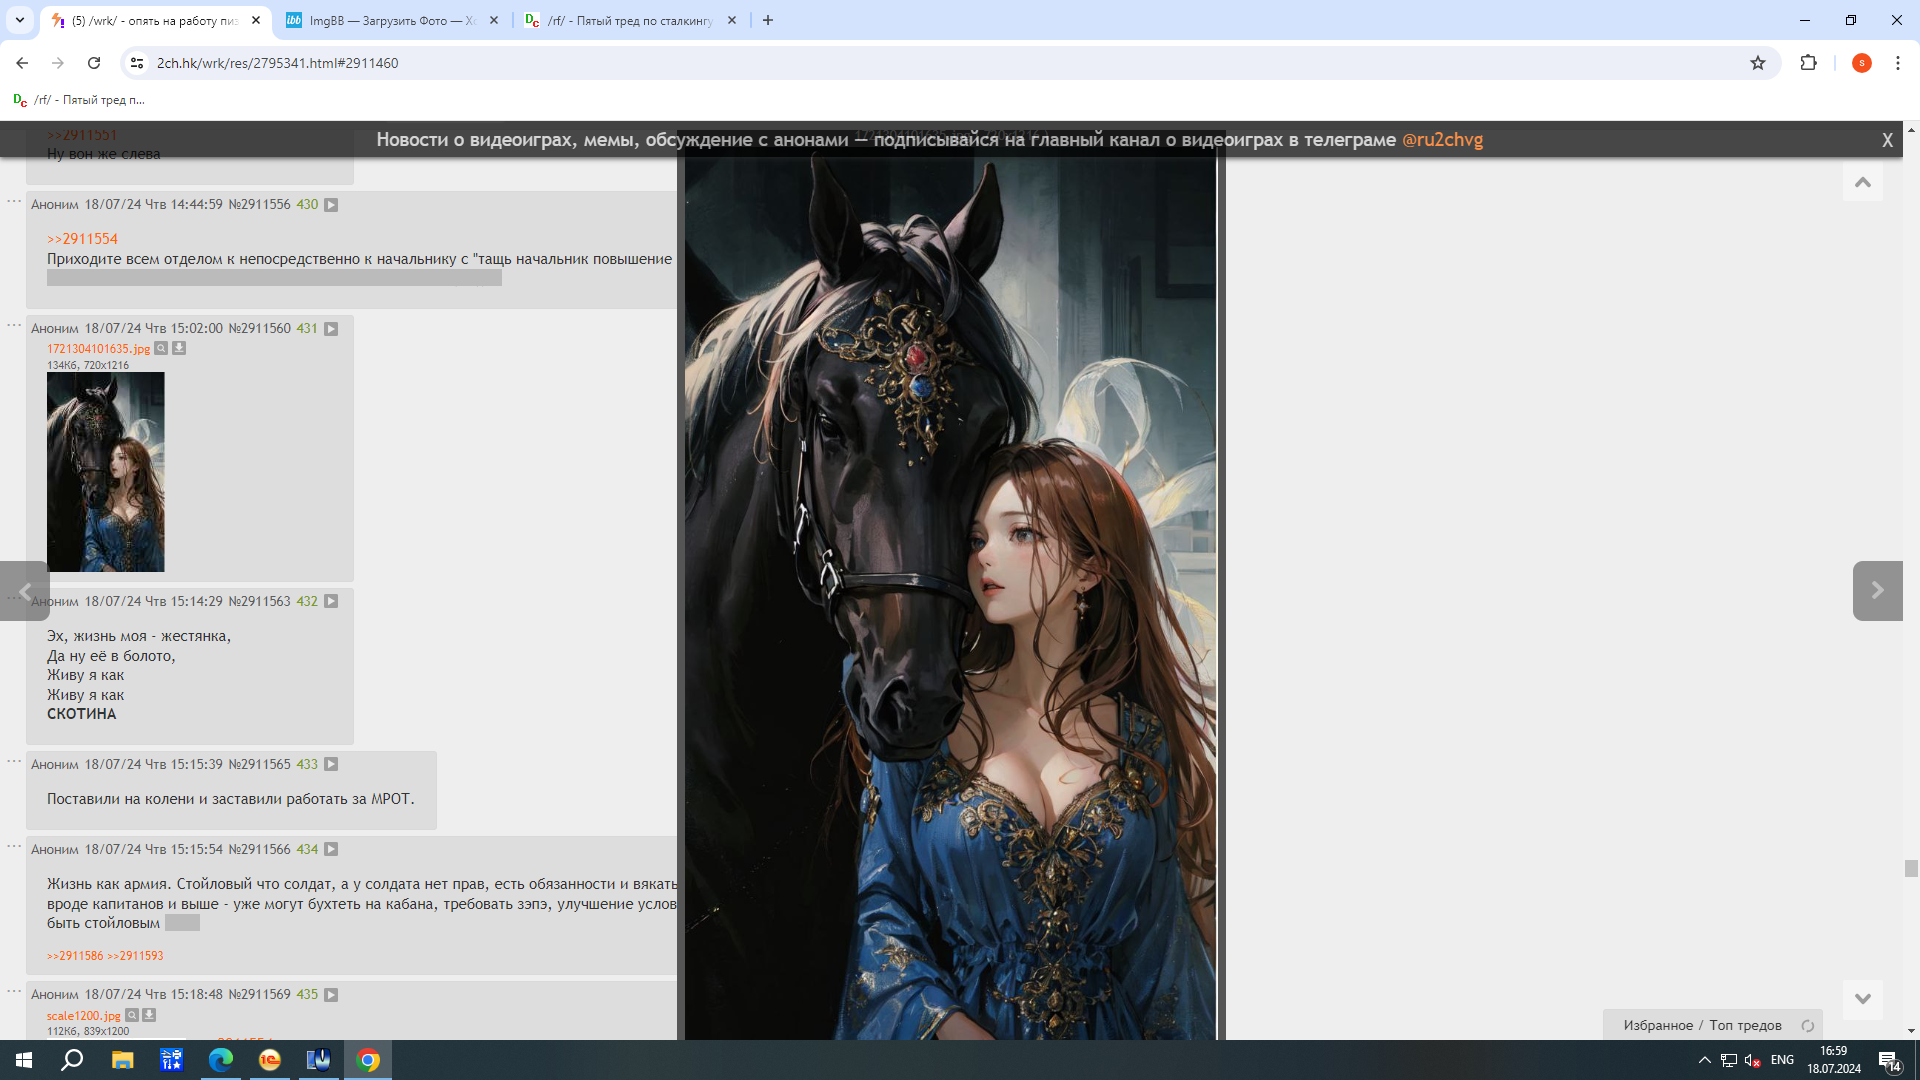Viewport: 1920px width, 1080px height.
Task: Click the horse and girl thumbnail
Action: [105, 472]
